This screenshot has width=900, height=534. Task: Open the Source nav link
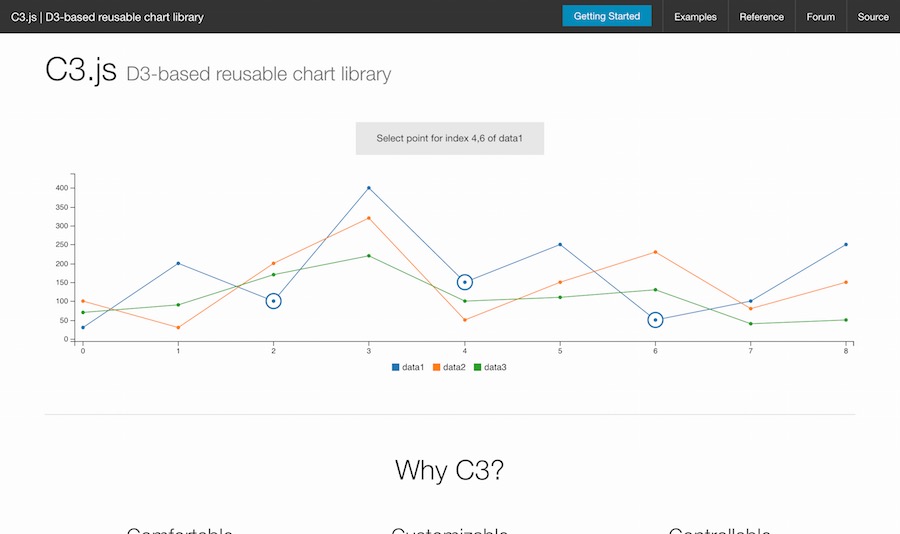(x=873, y=17)
